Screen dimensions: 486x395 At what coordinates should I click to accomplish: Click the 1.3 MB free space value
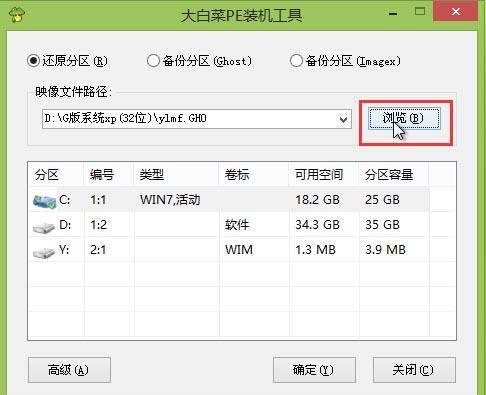(x=315, y=250)
